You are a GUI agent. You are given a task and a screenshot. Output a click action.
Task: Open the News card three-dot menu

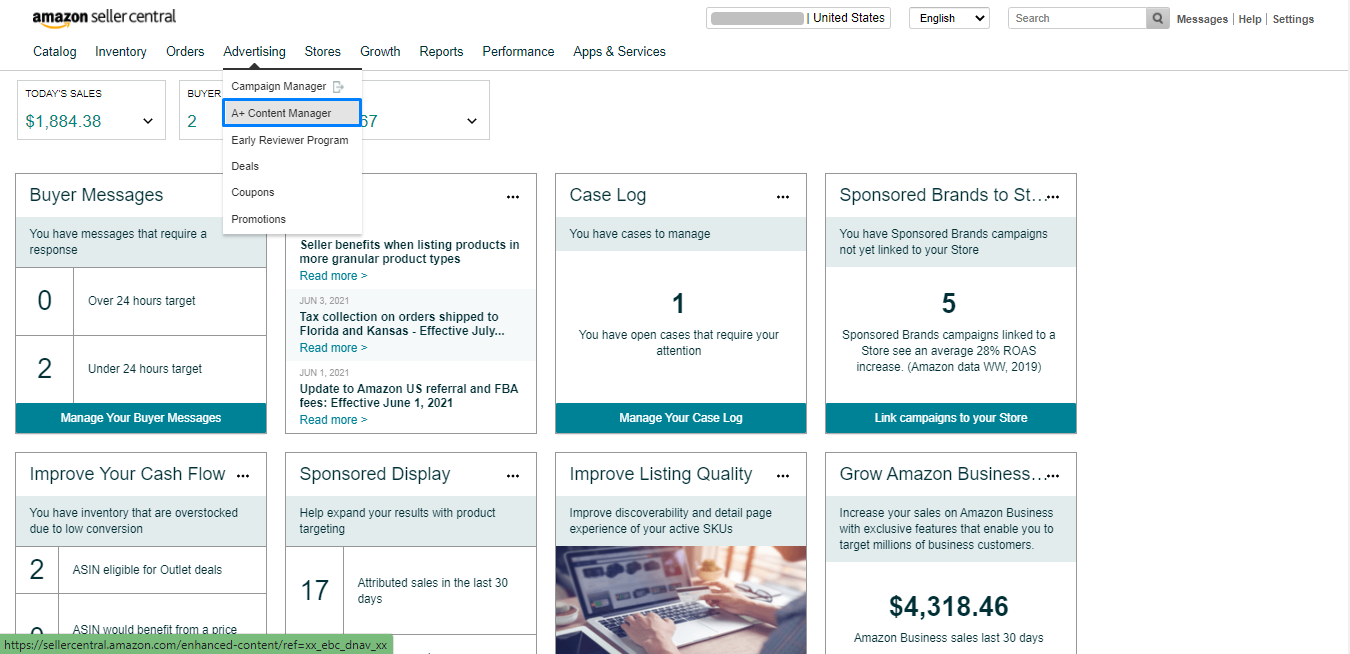[513, 197]
